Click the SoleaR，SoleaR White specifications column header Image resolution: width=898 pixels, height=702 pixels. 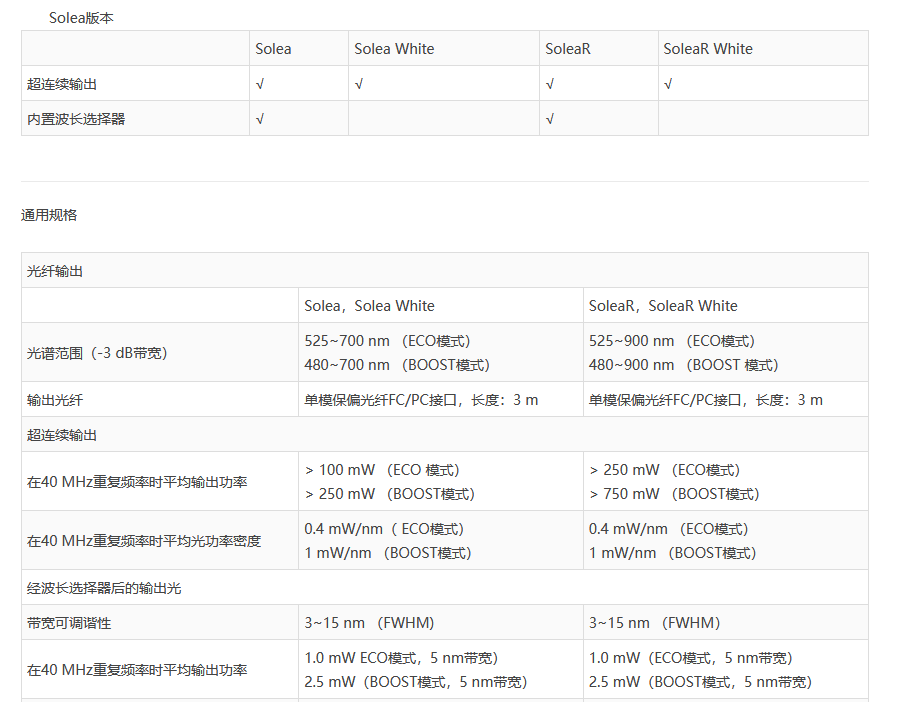point(663,306)
